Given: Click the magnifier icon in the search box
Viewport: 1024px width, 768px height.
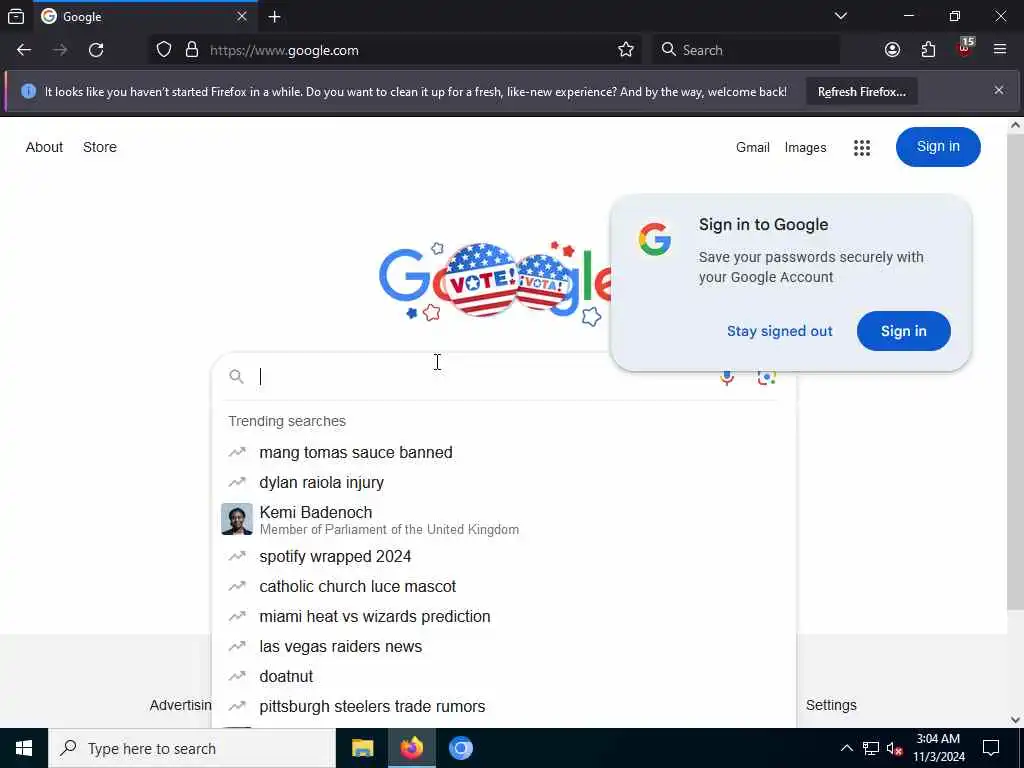Looking at the screenshot, I should (236, 377).
